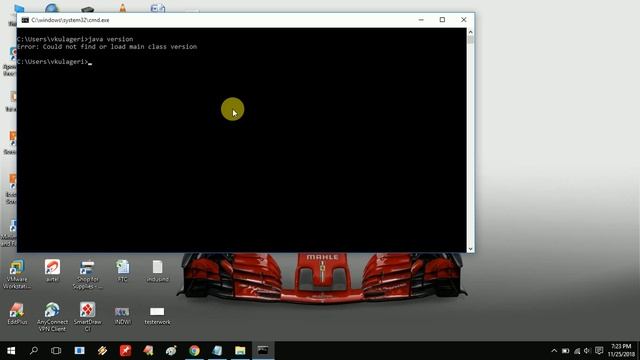This screenshot has height=360, width=640.
Task: Open the blue window app on the taskbar
Action: (80, 351)
